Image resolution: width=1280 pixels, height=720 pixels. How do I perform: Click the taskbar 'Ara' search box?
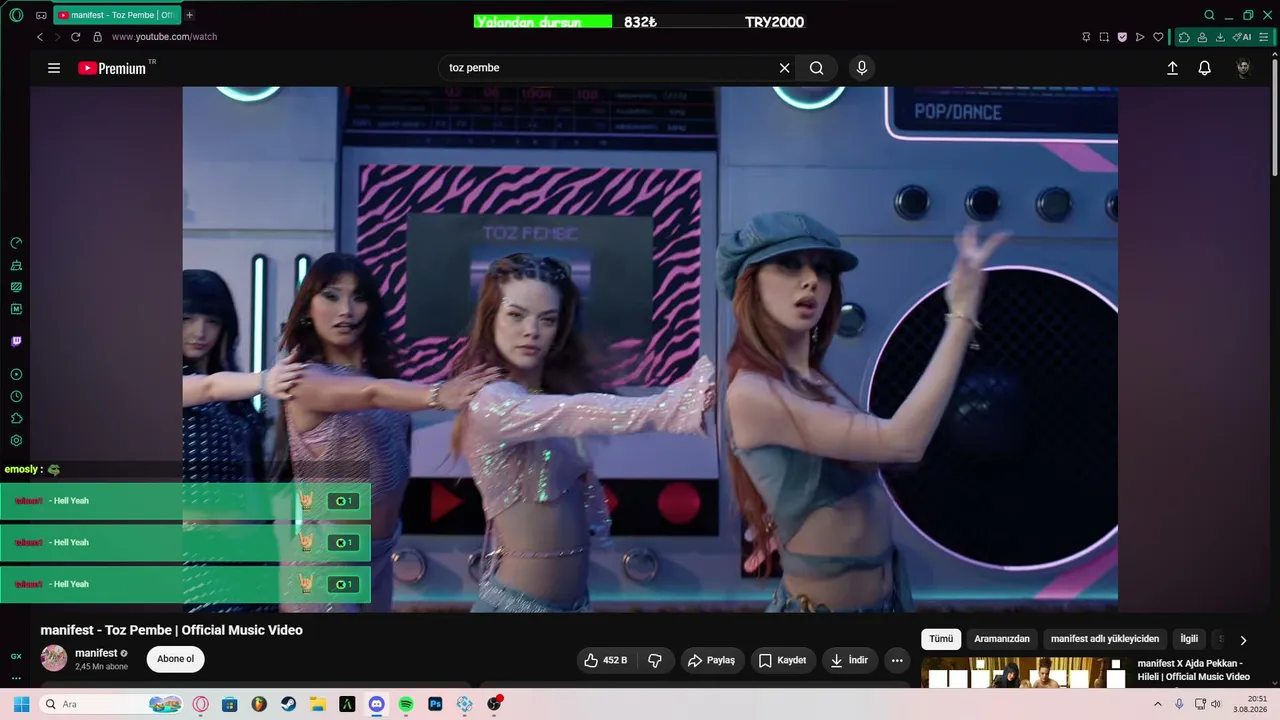[111, 704]
